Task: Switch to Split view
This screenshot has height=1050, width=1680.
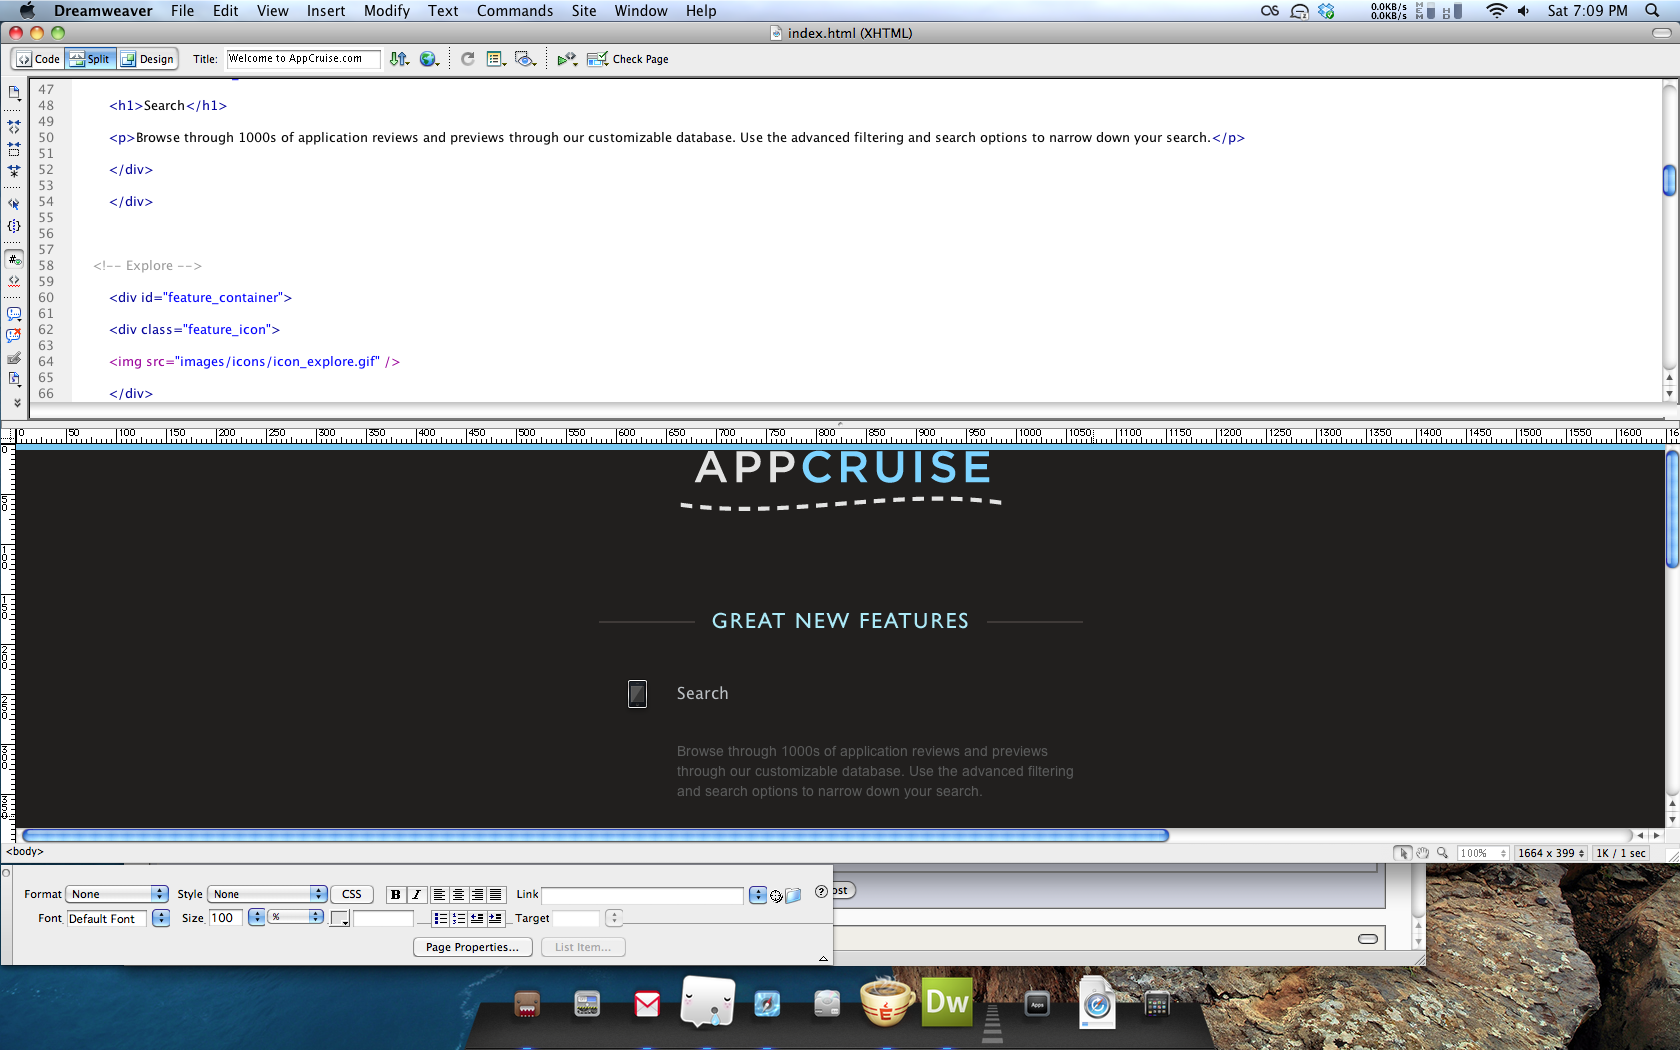Action: 90,59
